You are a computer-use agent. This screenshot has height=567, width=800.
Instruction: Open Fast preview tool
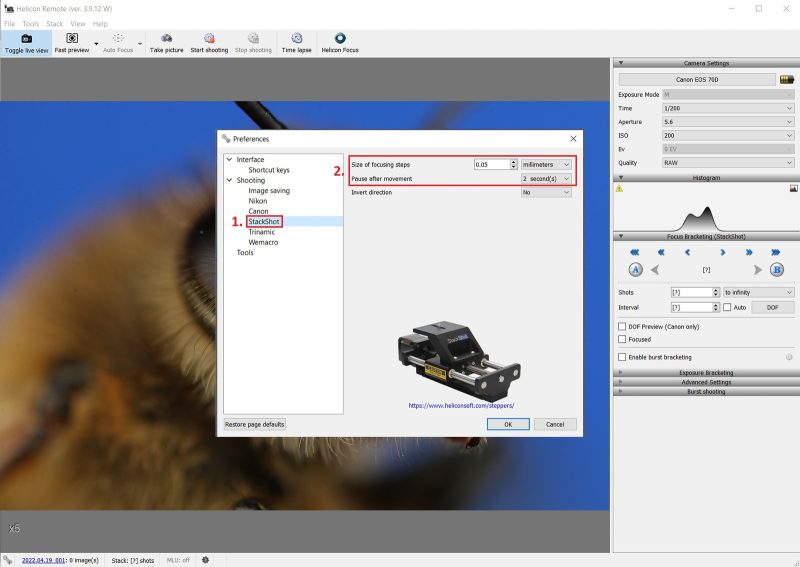(72, 43)
